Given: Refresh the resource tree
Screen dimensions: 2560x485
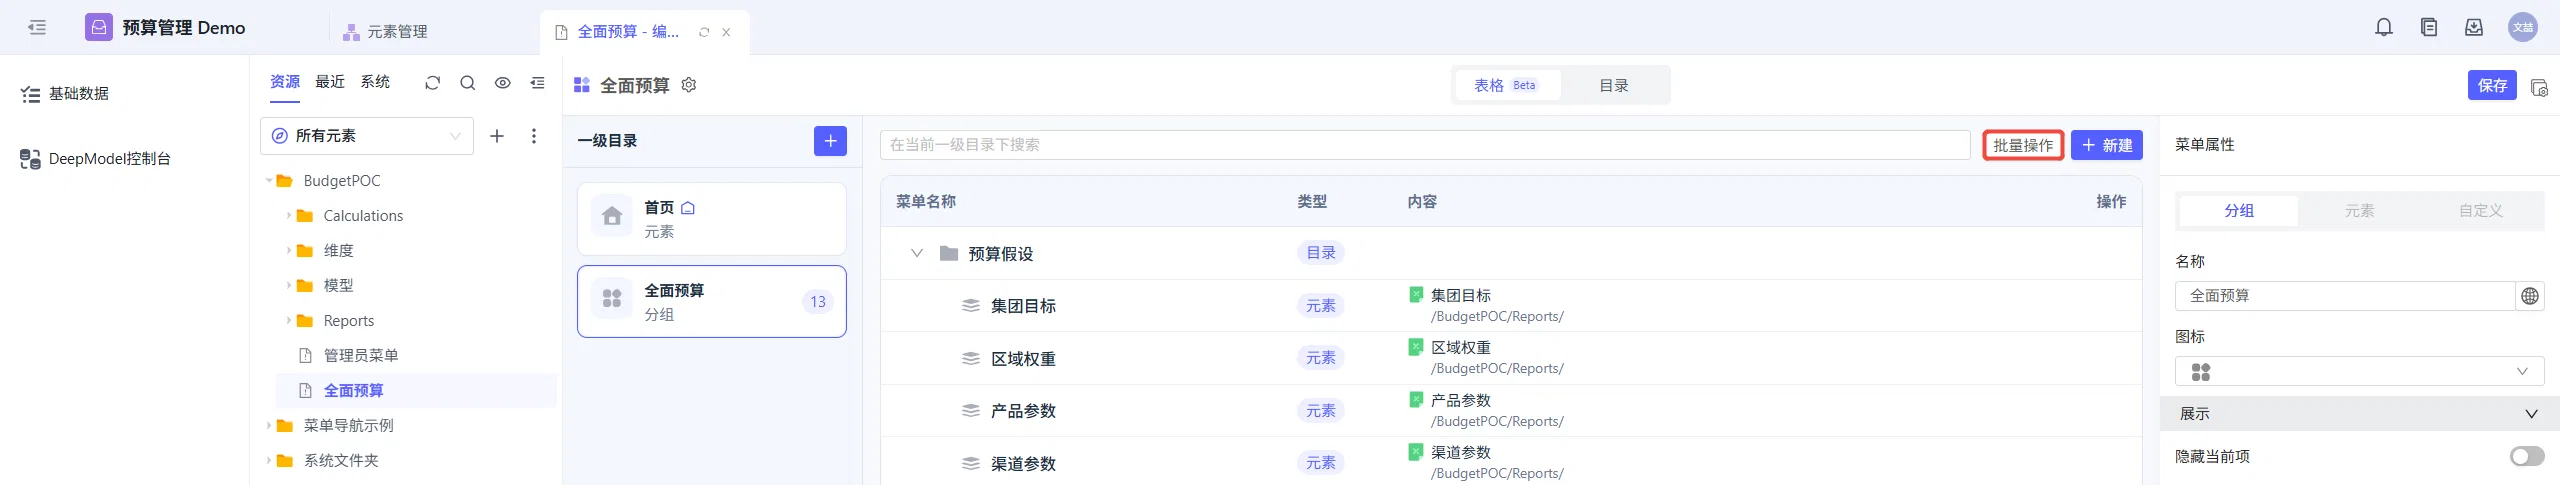Looking at the screenshot, I should (x=432, y=83).
